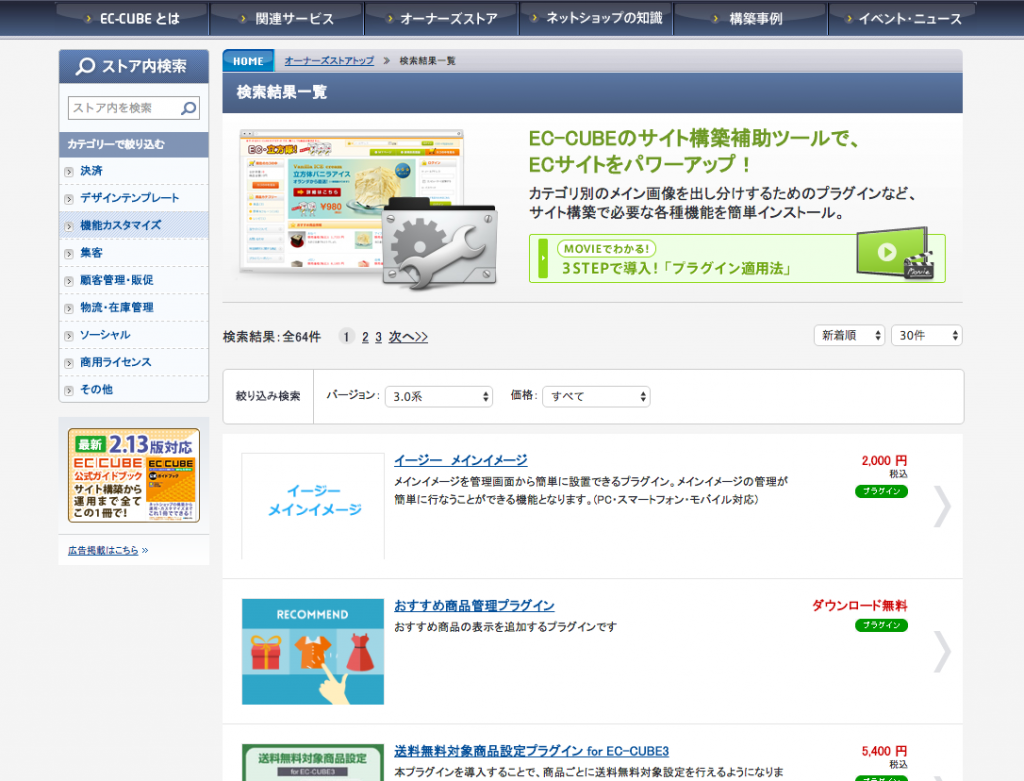Image resolution: width=1024 pixels, height=781 pixels.
Task: Click the 検索結果:全64件 result count
Action: pyautogui.click(x=272, y=337)
